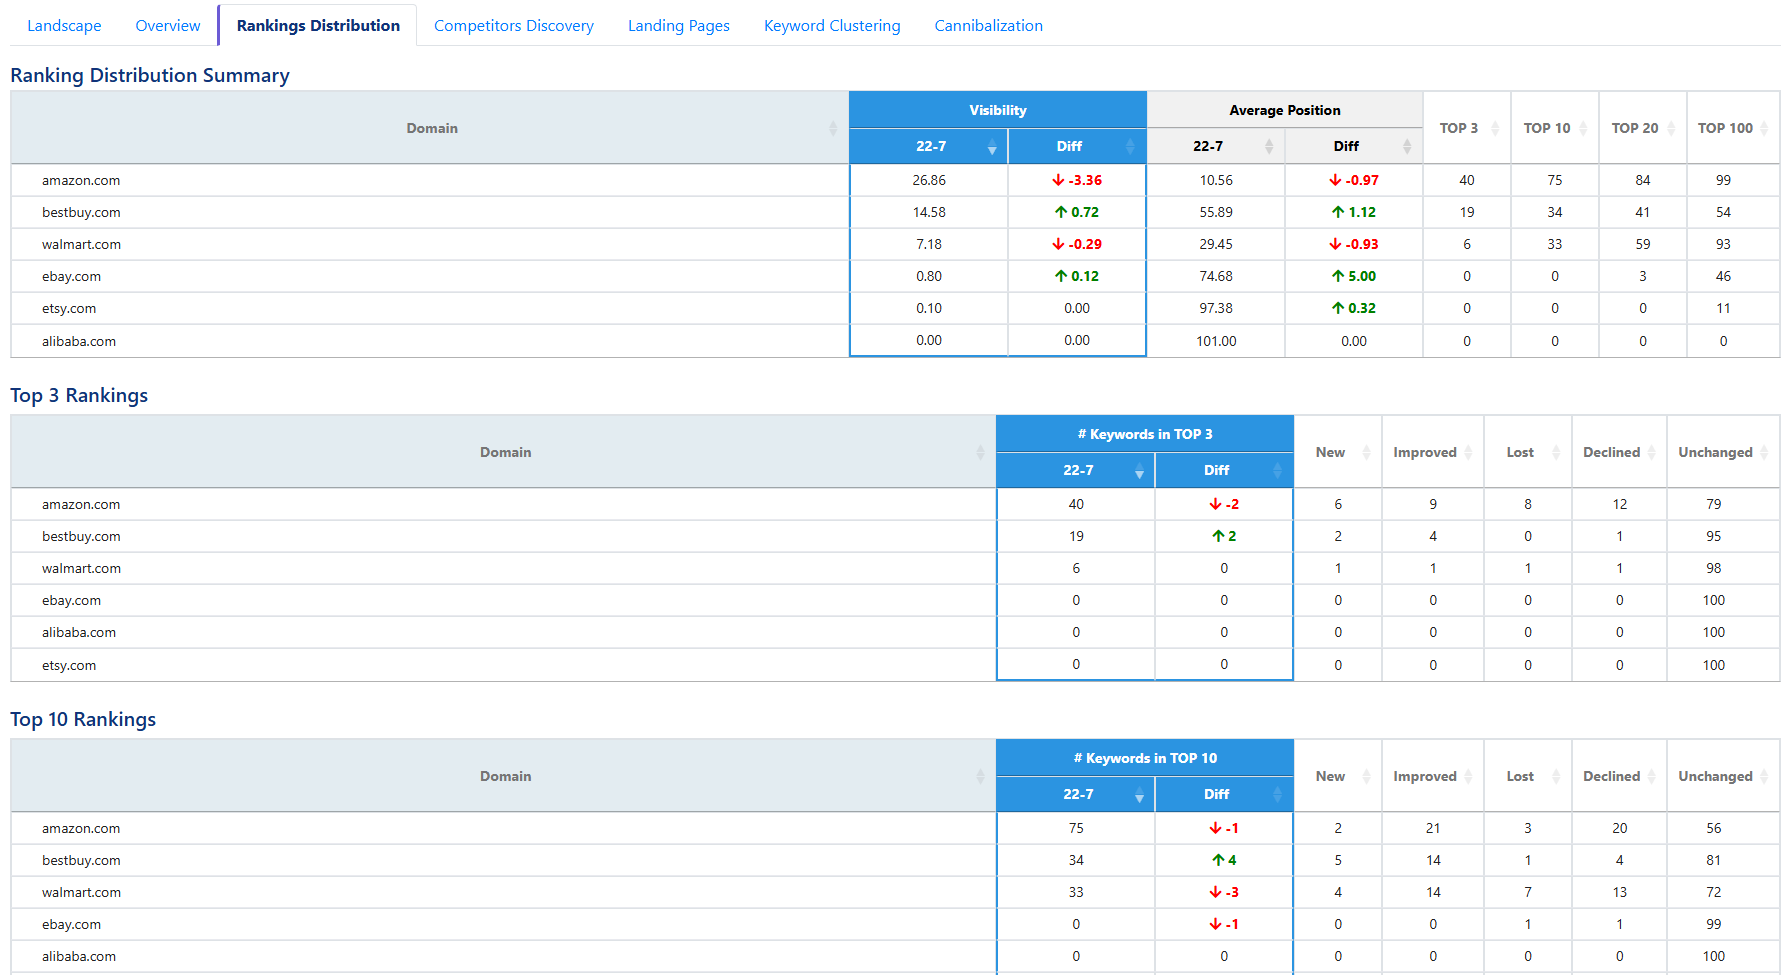Sort summary by TOP 100 column arrows
Viewport: 1787px width, 975px height.
coord(1765,128)
